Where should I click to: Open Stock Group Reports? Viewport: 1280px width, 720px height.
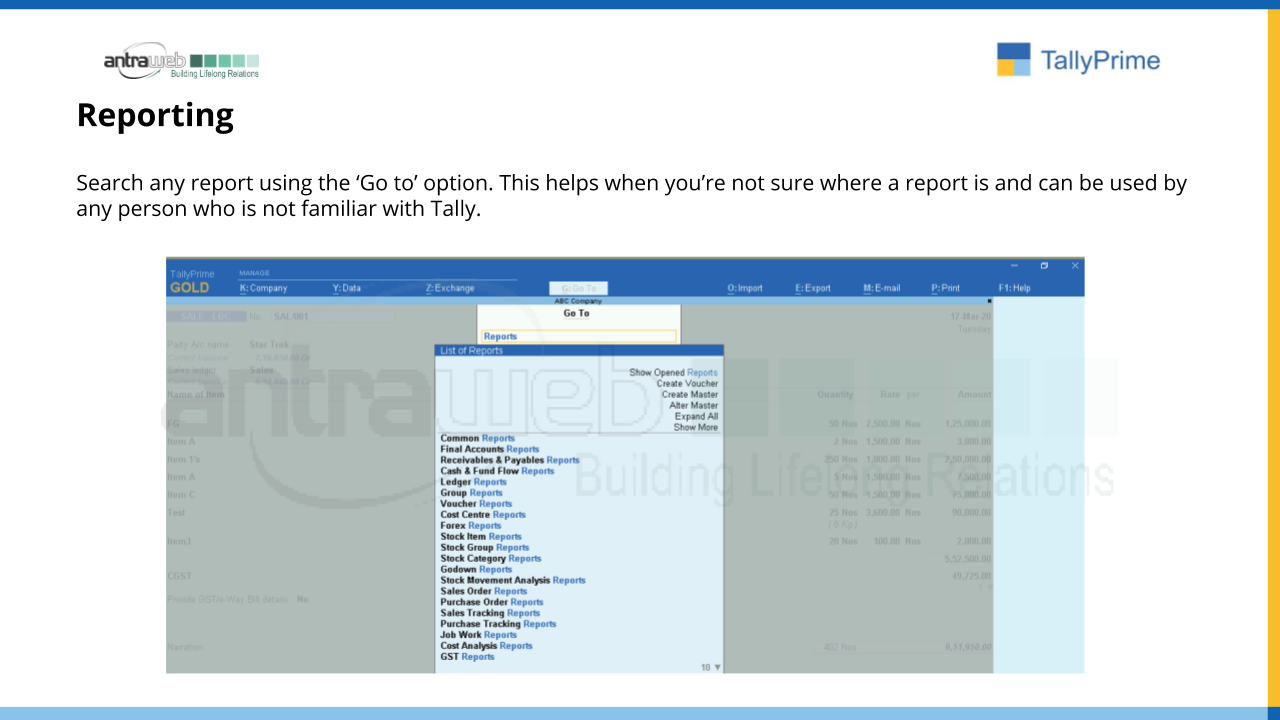click(x=485, y=548)
